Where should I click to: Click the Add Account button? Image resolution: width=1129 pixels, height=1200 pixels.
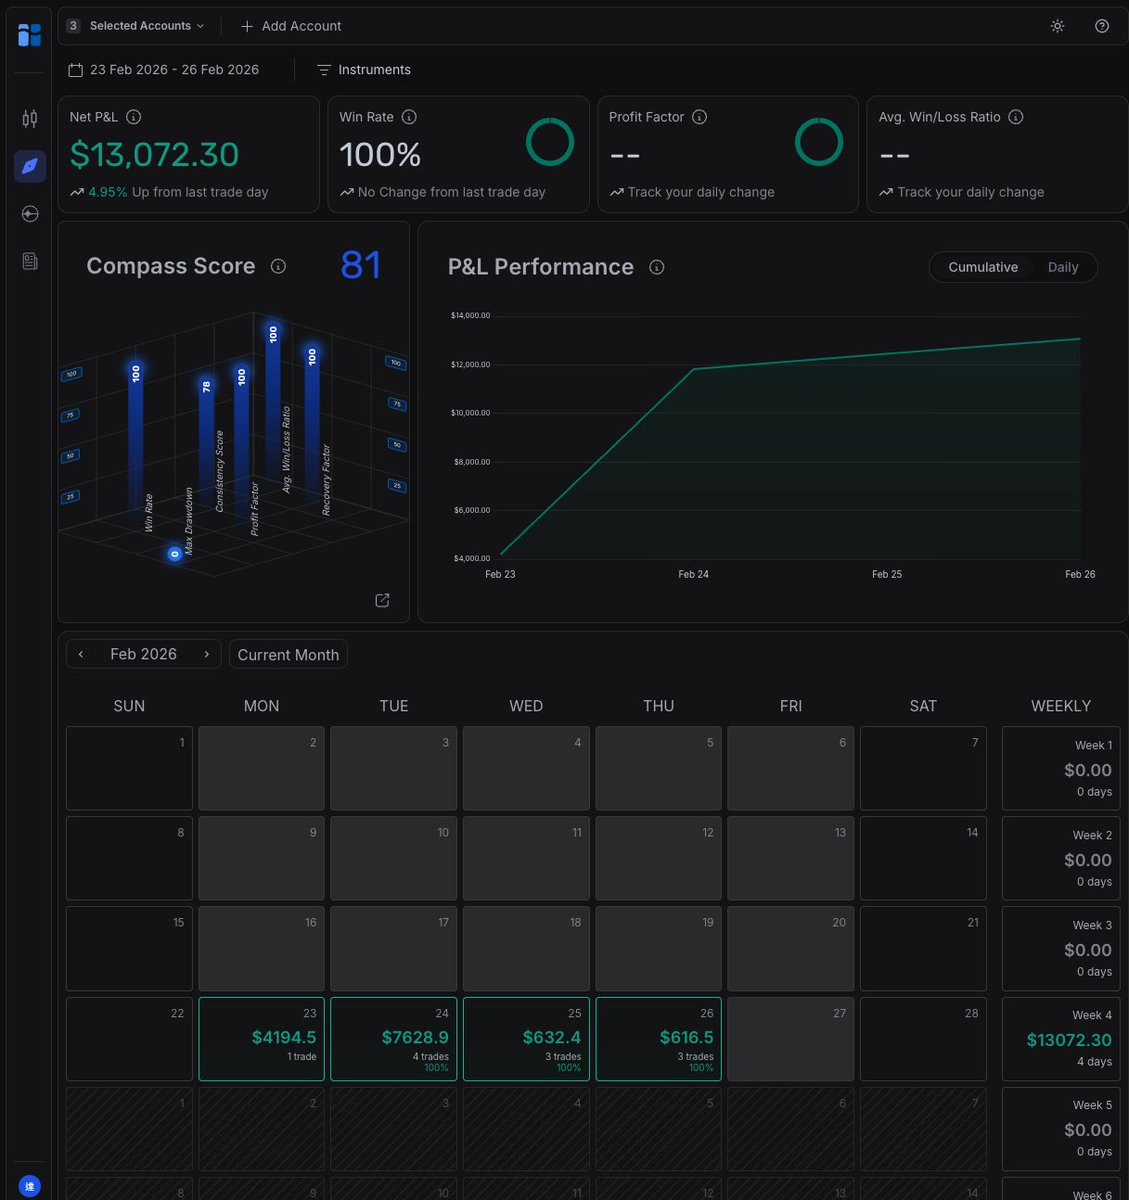point(291,26)
